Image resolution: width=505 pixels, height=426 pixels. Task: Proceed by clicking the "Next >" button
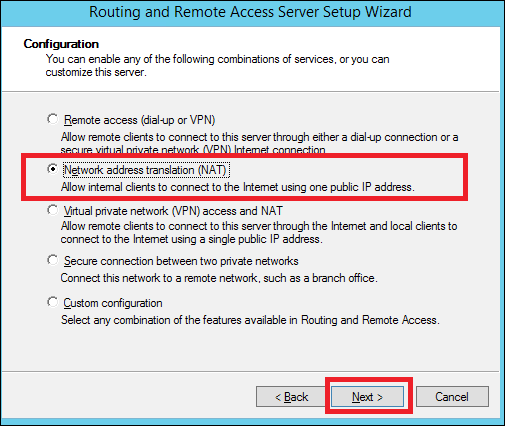pos(367,397)
